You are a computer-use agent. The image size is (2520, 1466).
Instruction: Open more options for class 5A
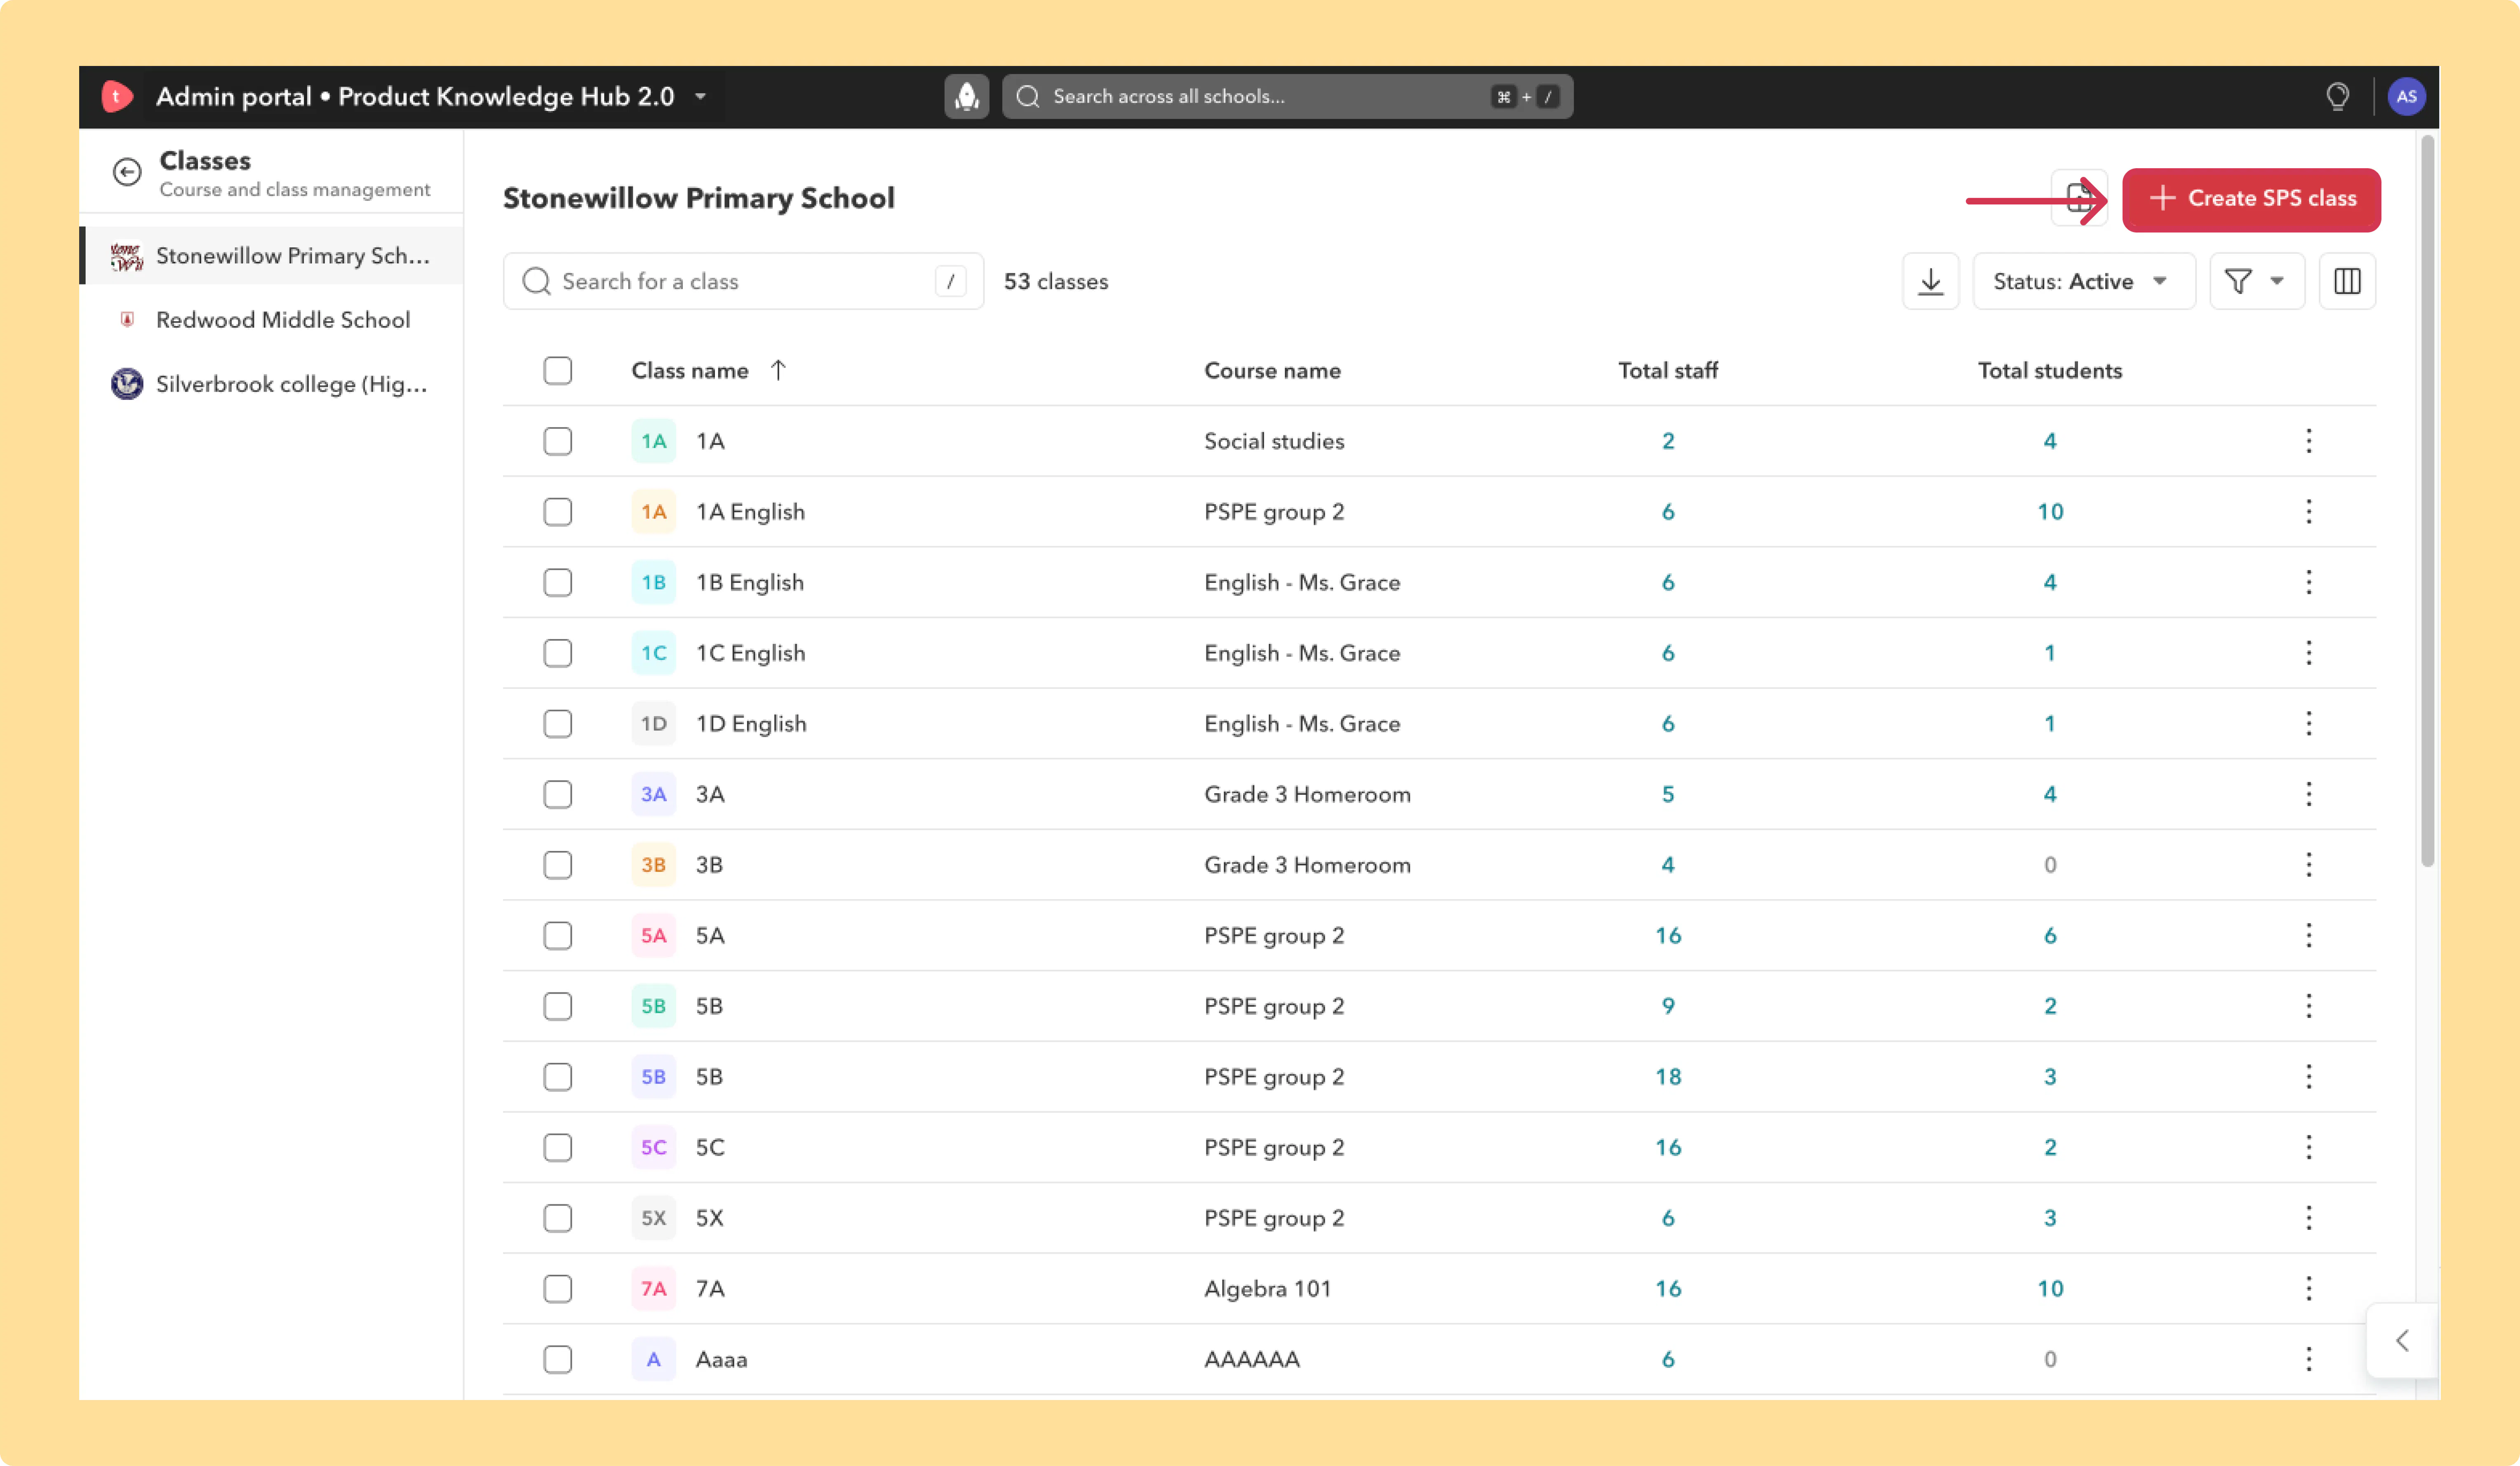click(2308, 935)
